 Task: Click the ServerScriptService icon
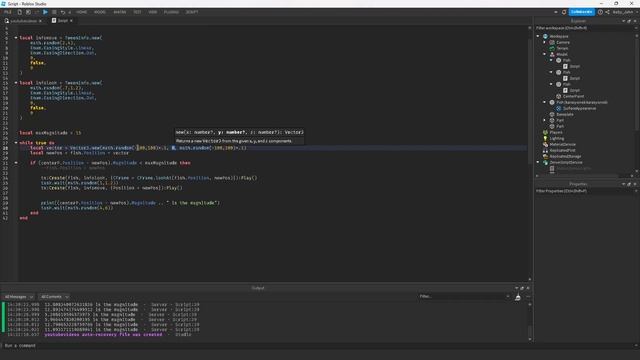545,162
